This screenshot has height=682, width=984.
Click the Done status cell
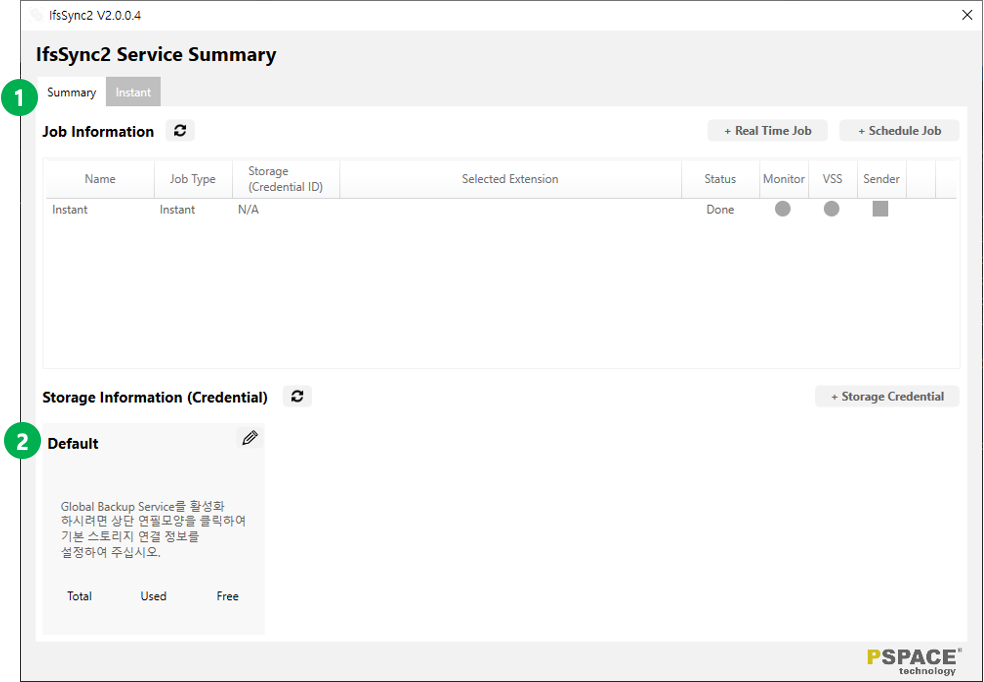pyautogui.click(x=720, y=210)
